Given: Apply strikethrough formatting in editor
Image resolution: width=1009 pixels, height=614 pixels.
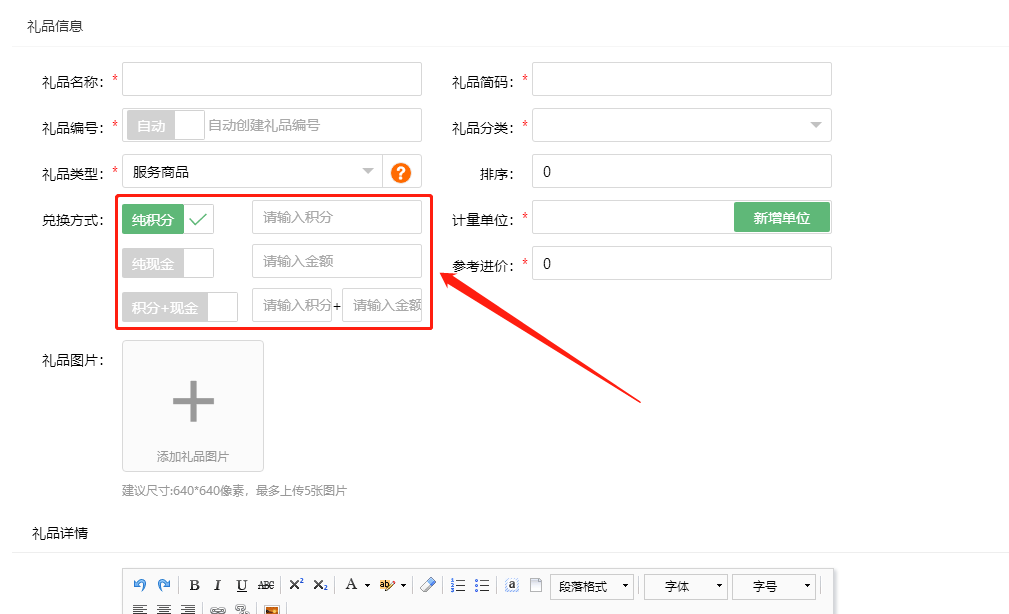Looking at the screenshot, I should [x=266, y=586].
